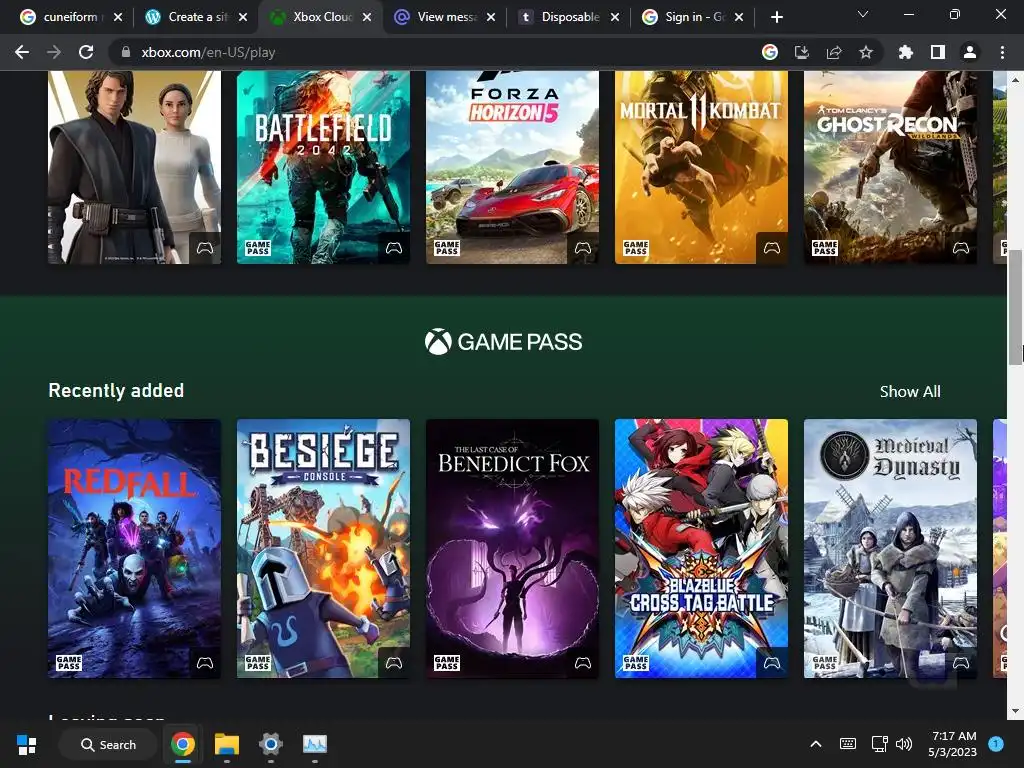
Task: Open clock showing 7:17 AM
Action: coord(953,744)
